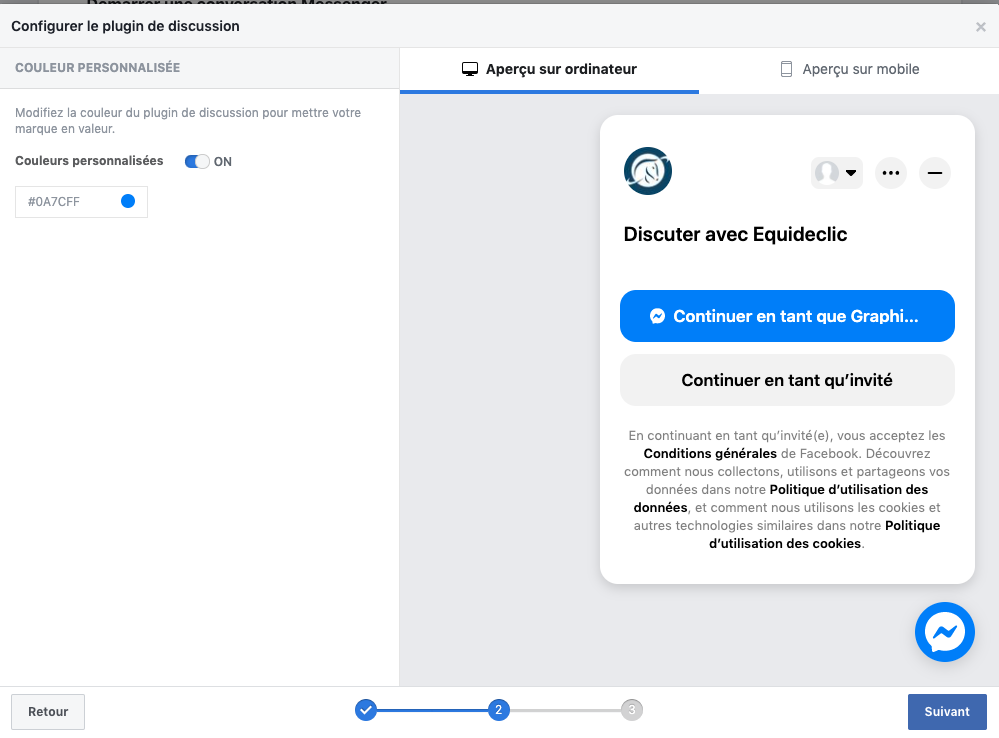This screenshot has width=999, height=738.
Task: Switch to Aperçu sur mobile tab
Action: (849, 69)
